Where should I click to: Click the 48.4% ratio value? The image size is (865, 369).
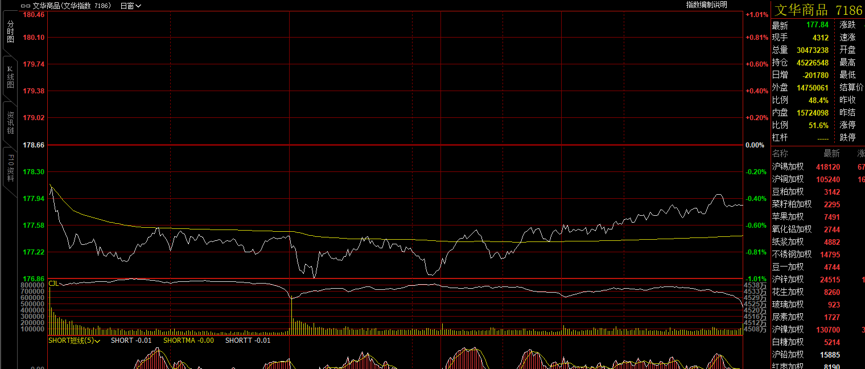coord(819,100)
